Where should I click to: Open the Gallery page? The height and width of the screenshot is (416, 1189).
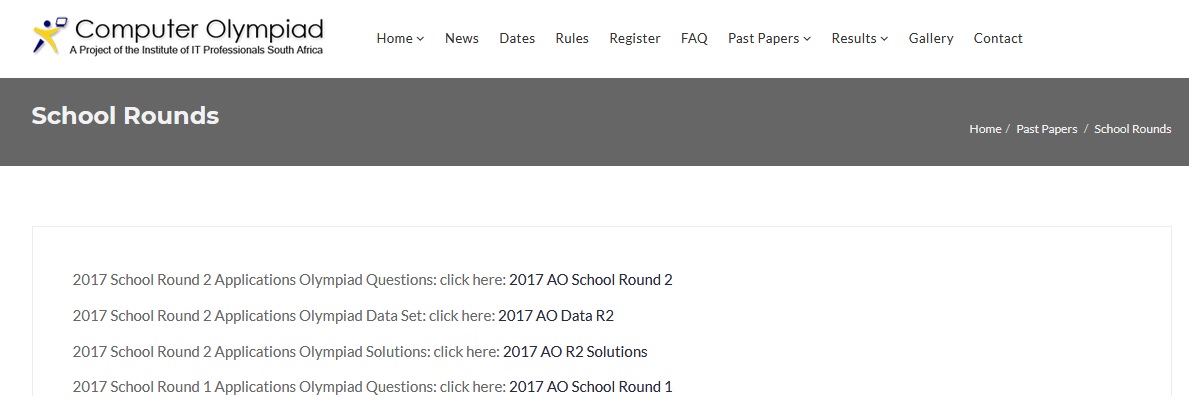click(x=931, y=38)
